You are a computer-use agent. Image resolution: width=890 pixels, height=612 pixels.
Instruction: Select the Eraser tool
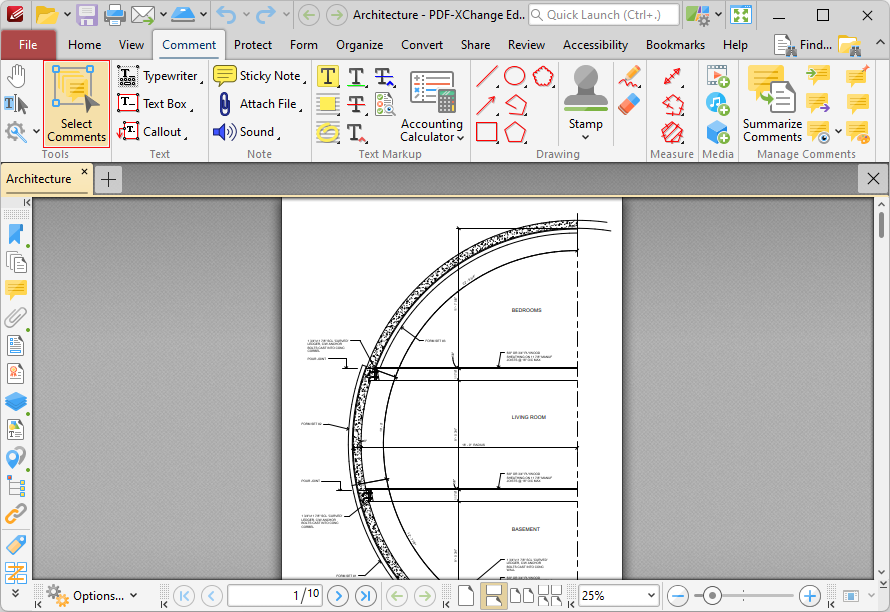(629, 104)
